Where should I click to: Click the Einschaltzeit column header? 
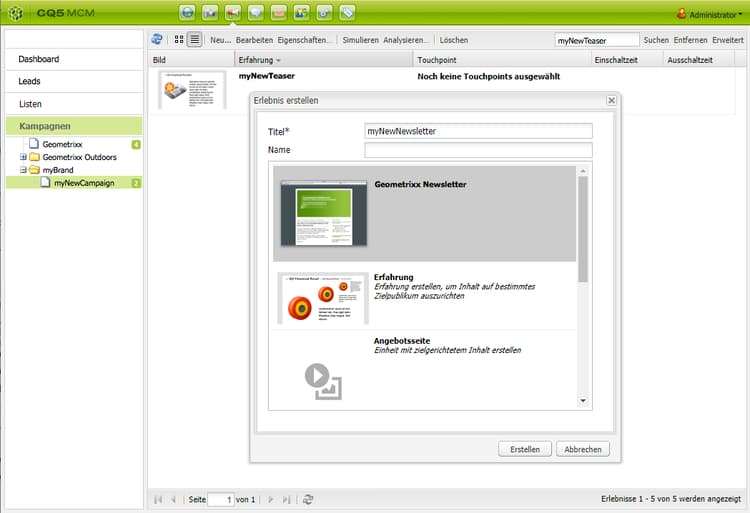tap(627, 60)
